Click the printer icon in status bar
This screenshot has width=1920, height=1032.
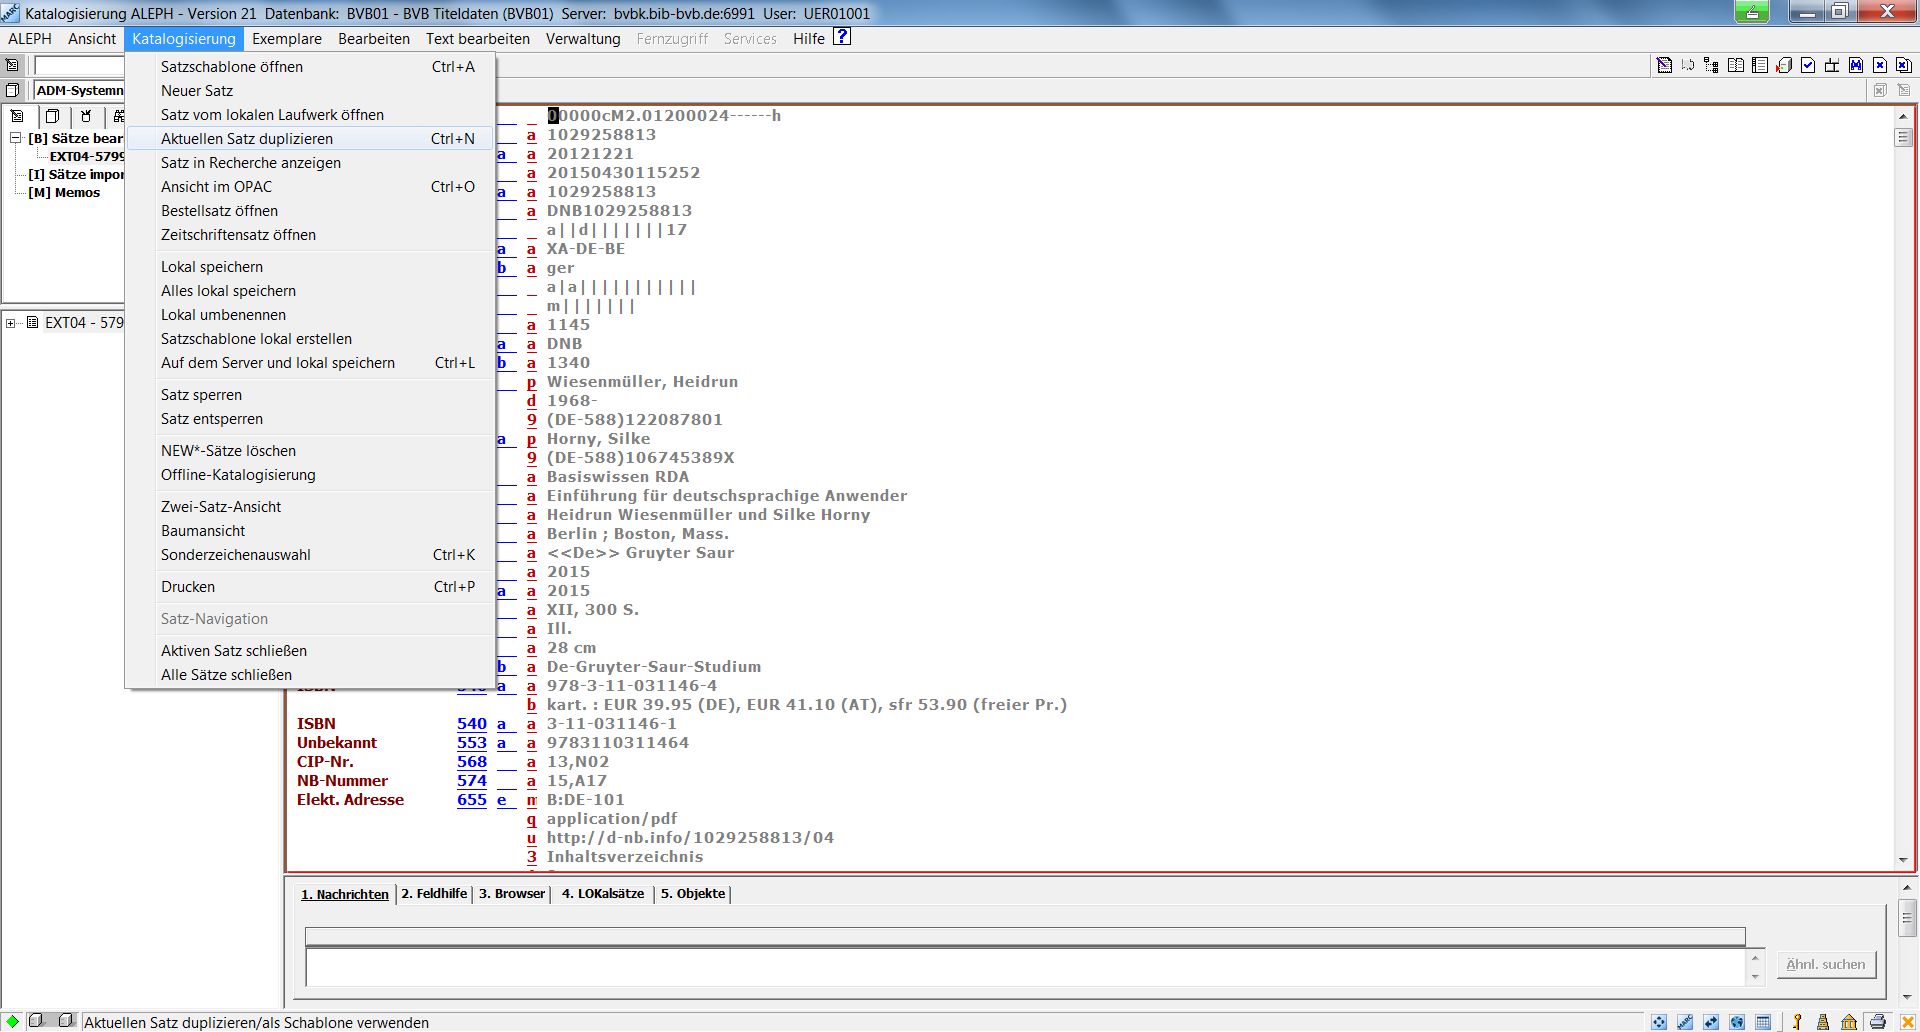coord(1878,1022)
